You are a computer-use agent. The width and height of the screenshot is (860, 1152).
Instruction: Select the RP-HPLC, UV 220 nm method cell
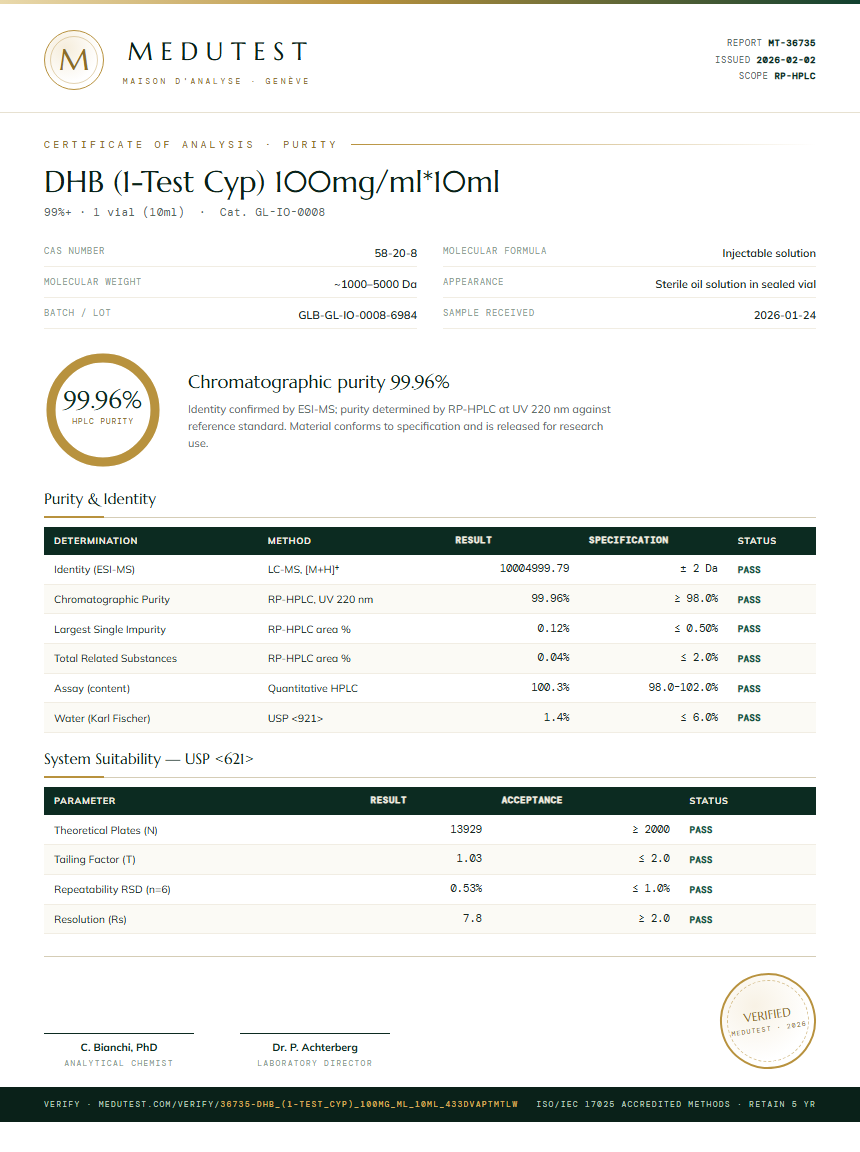point(320,600)
